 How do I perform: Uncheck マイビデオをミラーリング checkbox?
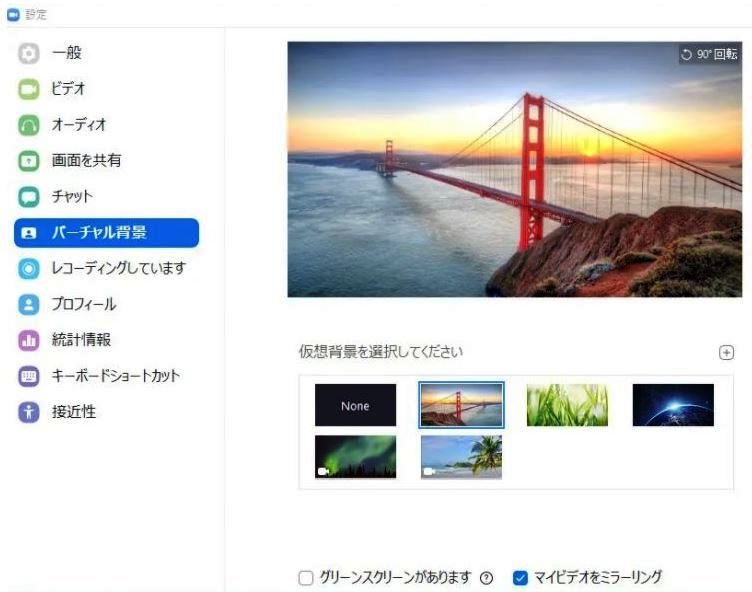coord(520,578)
